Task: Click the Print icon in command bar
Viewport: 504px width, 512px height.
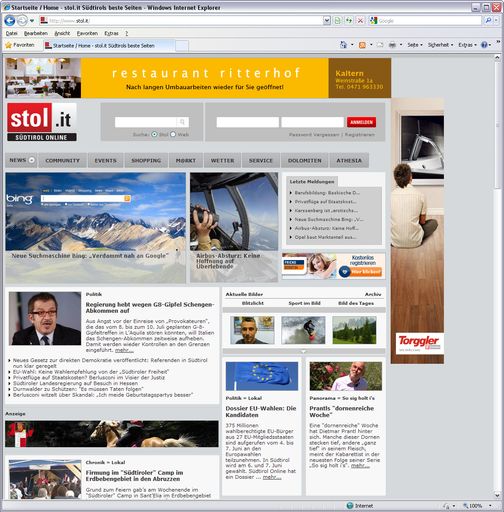Action: 392,45
